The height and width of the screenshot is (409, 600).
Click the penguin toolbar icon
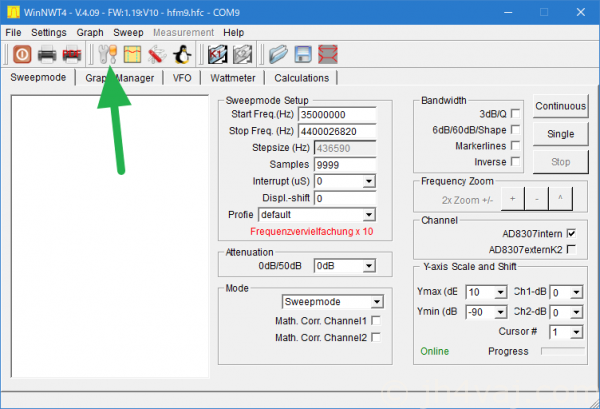181,54
